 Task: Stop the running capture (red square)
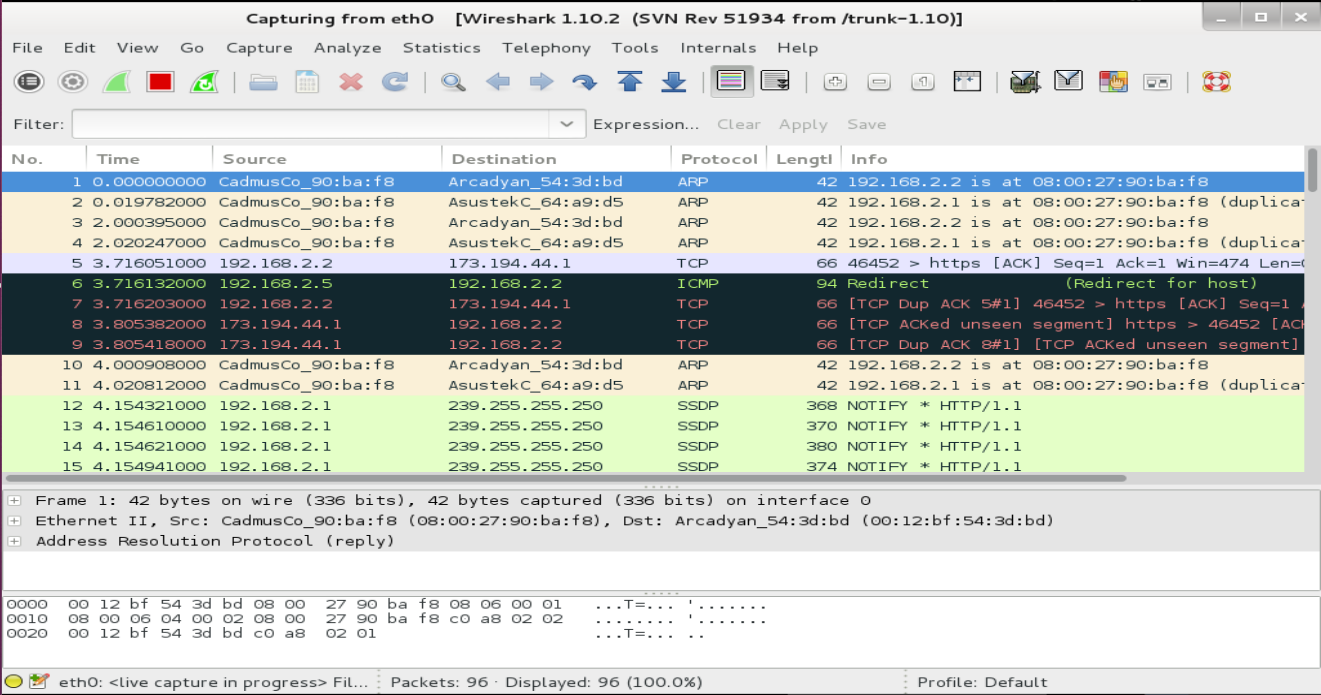pyautogui.click(x=160, y=82)
